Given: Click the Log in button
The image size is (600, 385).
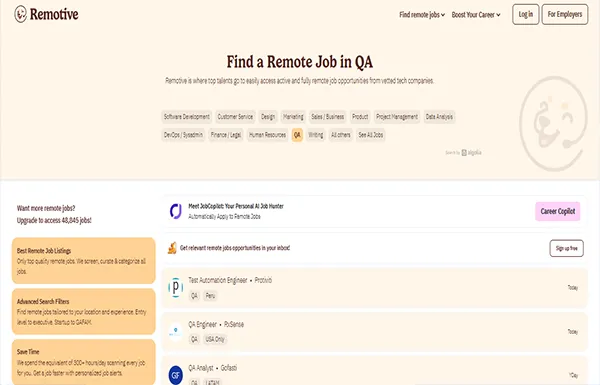Looking at the screenshot, I should 526,15.
